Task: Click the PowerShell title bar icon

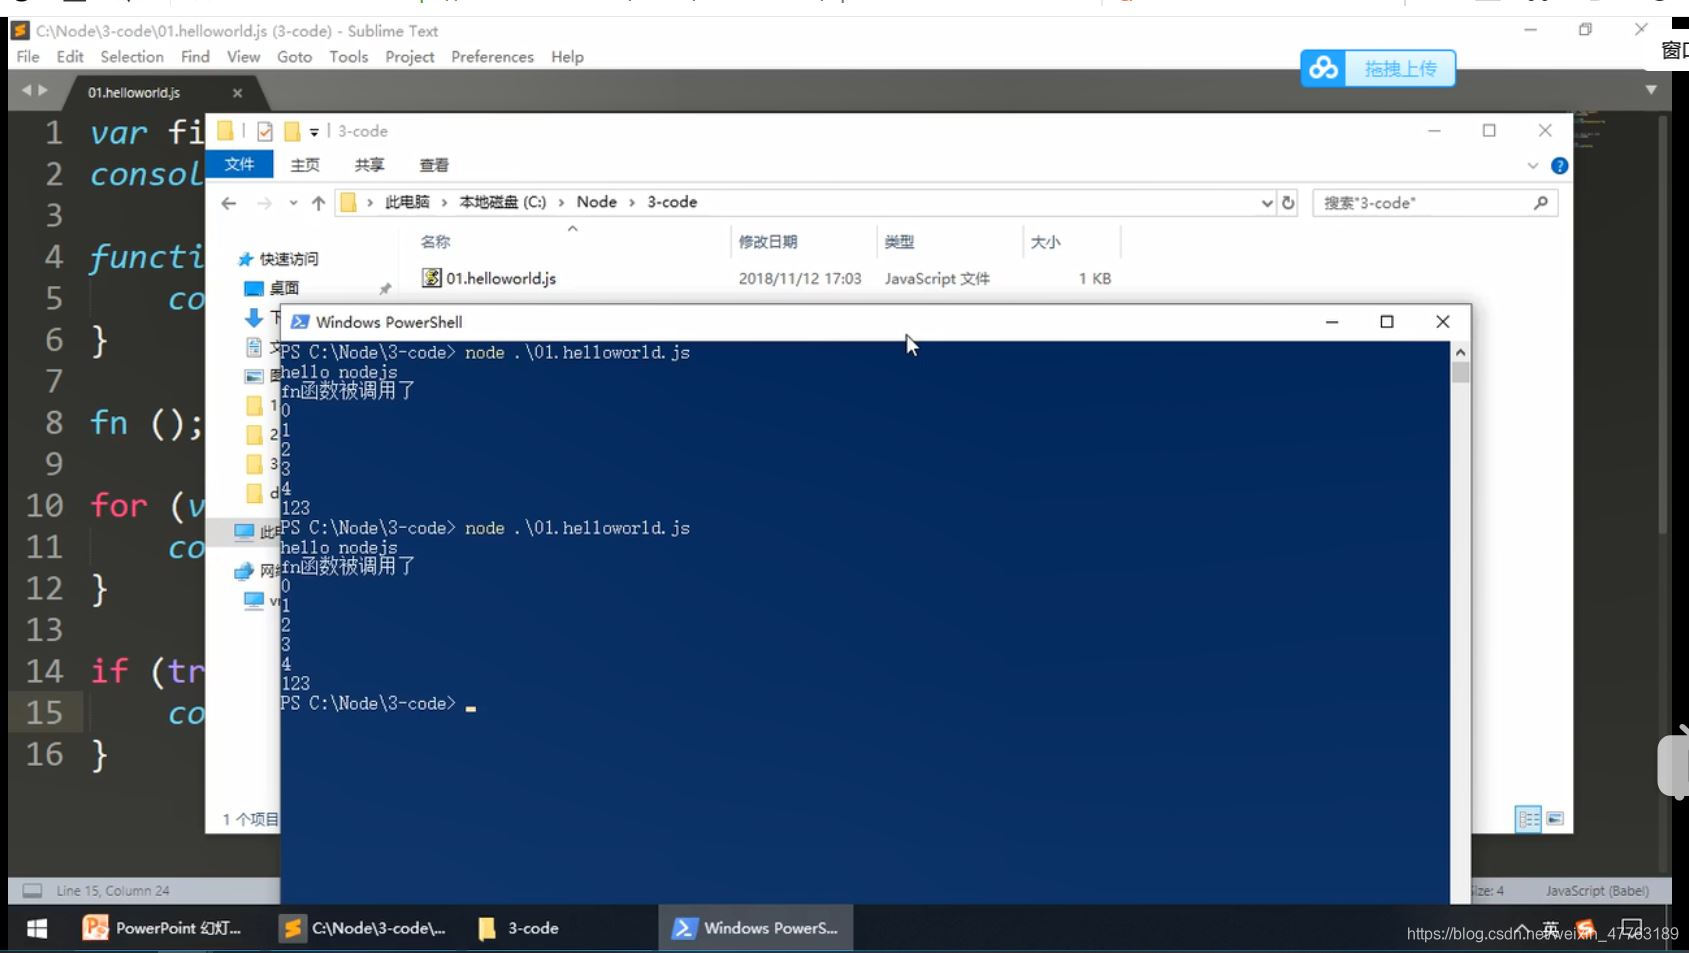Action: (299, 322)
